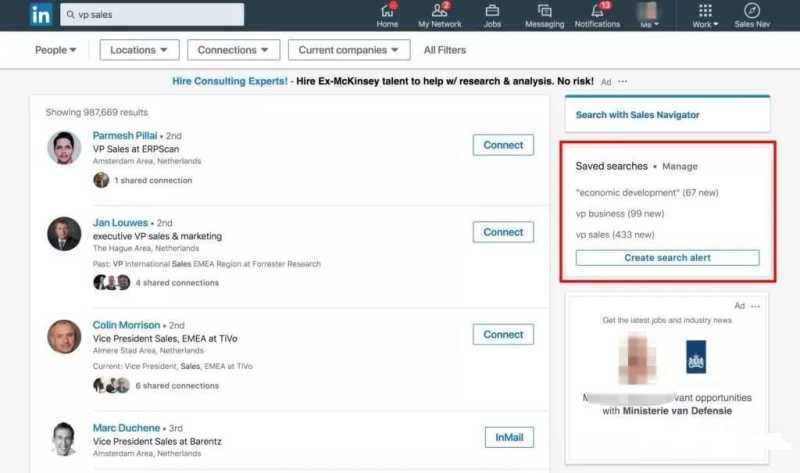Open the 'vp sales (433 new)' saved search
The image size is (800, 473).
point(615,235)
